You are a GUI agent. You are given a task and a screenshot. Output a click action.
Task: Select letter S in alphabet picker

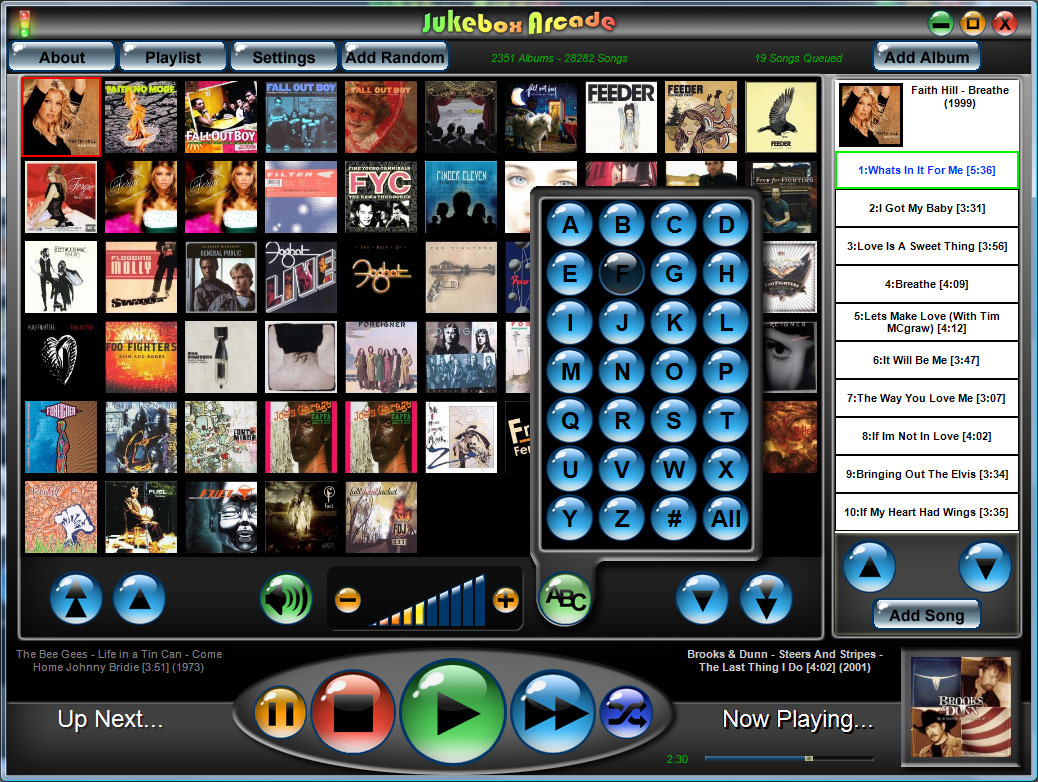[x=674, y=420]
